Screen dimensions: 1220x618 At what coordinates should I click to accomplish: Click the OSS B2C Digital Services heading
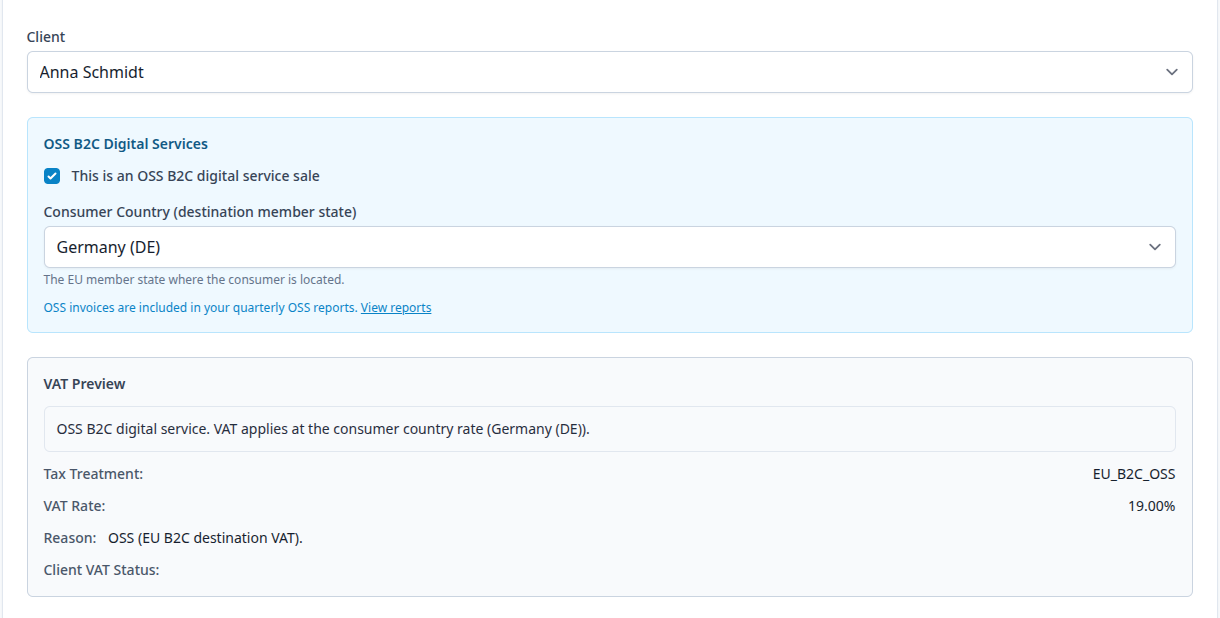(x=126, y=144)
